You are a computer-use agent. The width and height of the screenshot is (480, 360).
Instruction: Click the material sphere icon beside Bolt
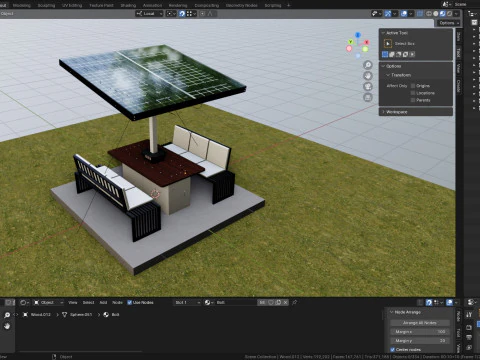208,302
